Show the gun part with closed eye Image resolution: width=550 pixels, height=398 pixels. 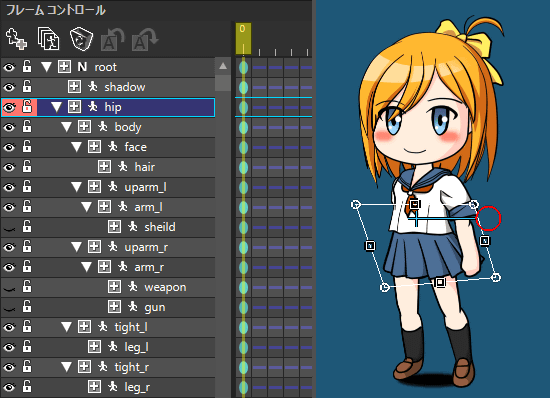point(9,309)
